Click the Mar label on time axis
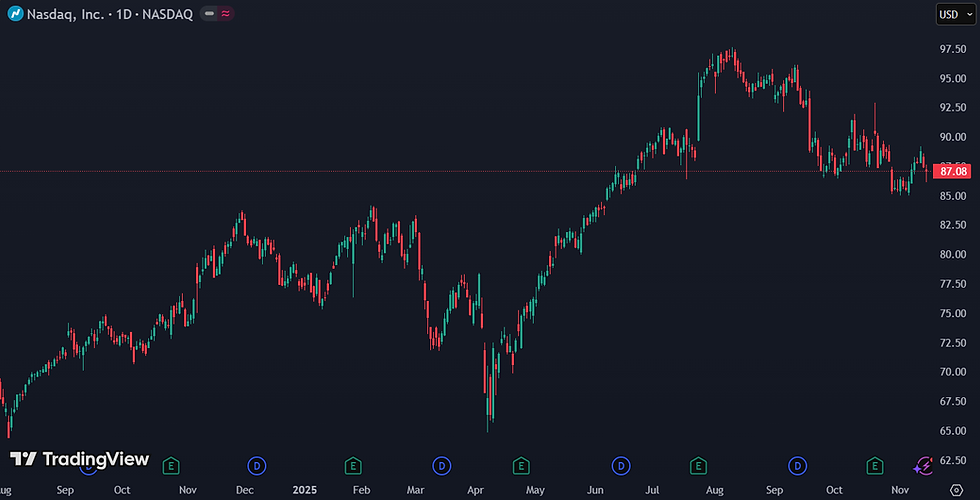The height and width of the screenshot is (500, 980). 416,489
